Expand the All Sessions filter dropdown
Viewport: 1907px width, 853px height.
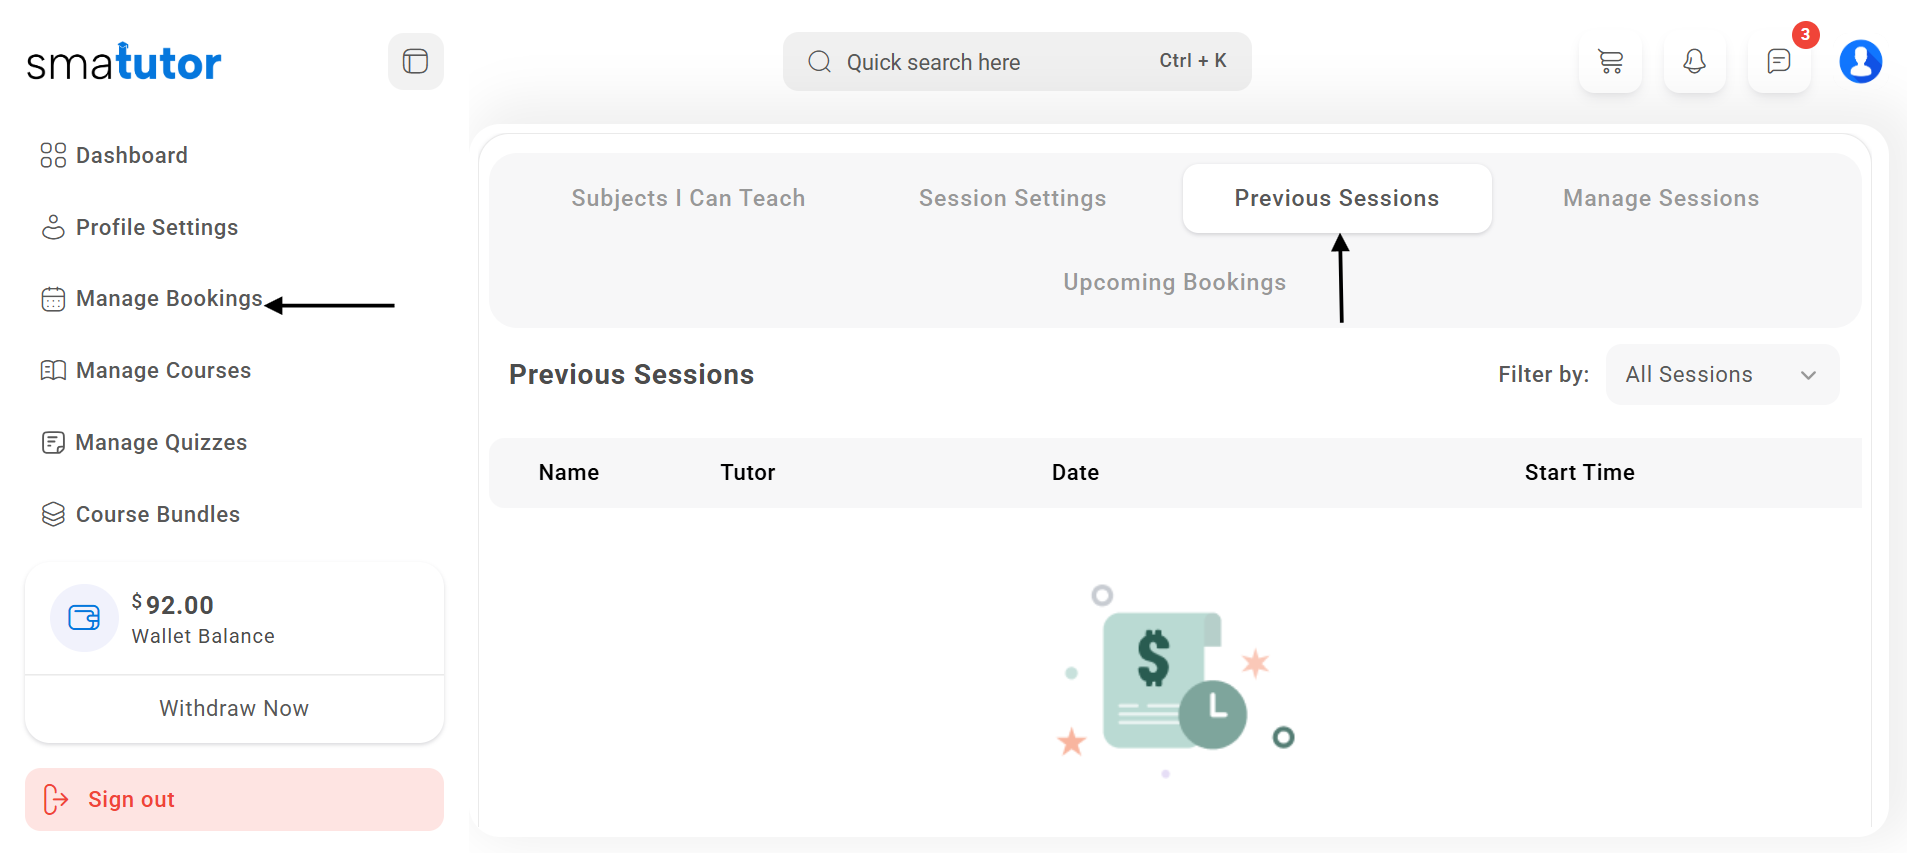click(1720, 375)
